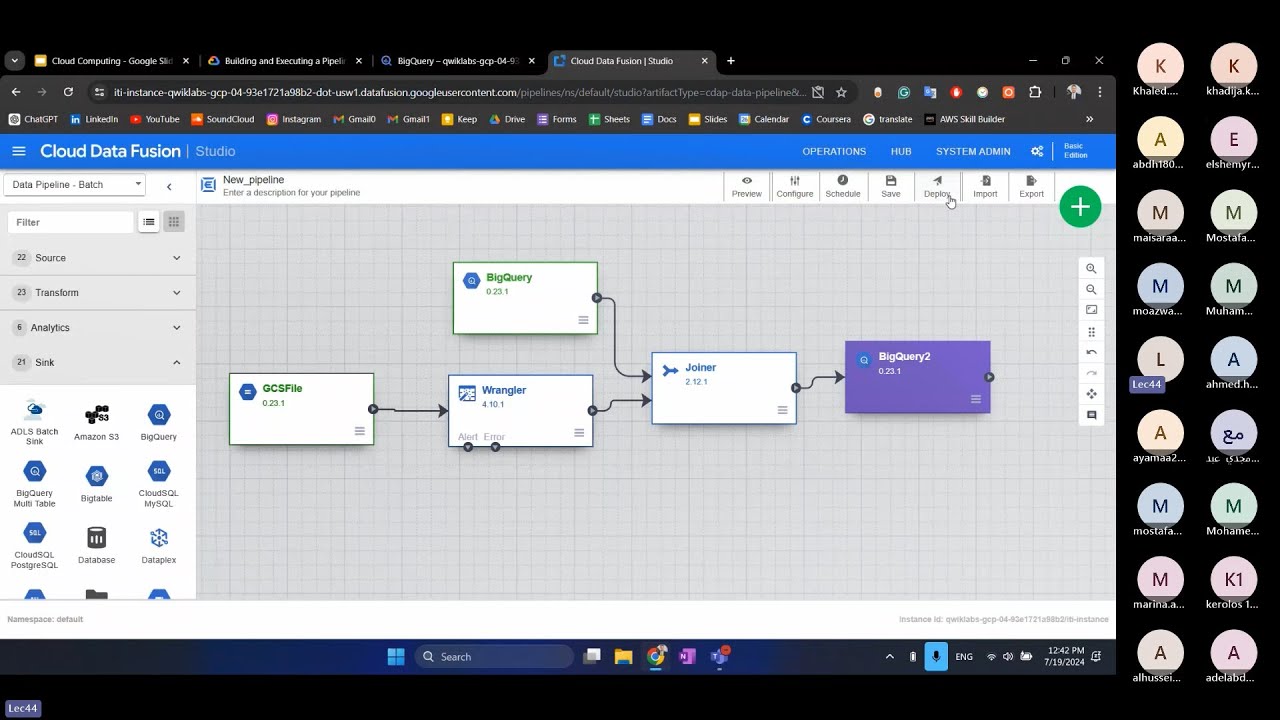This screenshot has width=1280, height=720.
Task: Open the HUB
Action: (x=901, y=151)
